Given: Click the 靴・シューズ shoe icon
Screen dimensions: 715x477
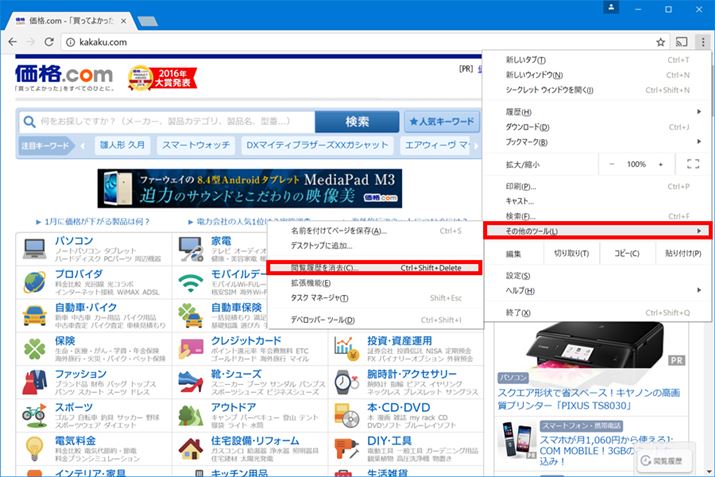Looking at the screenshot, I should (191, 382).
